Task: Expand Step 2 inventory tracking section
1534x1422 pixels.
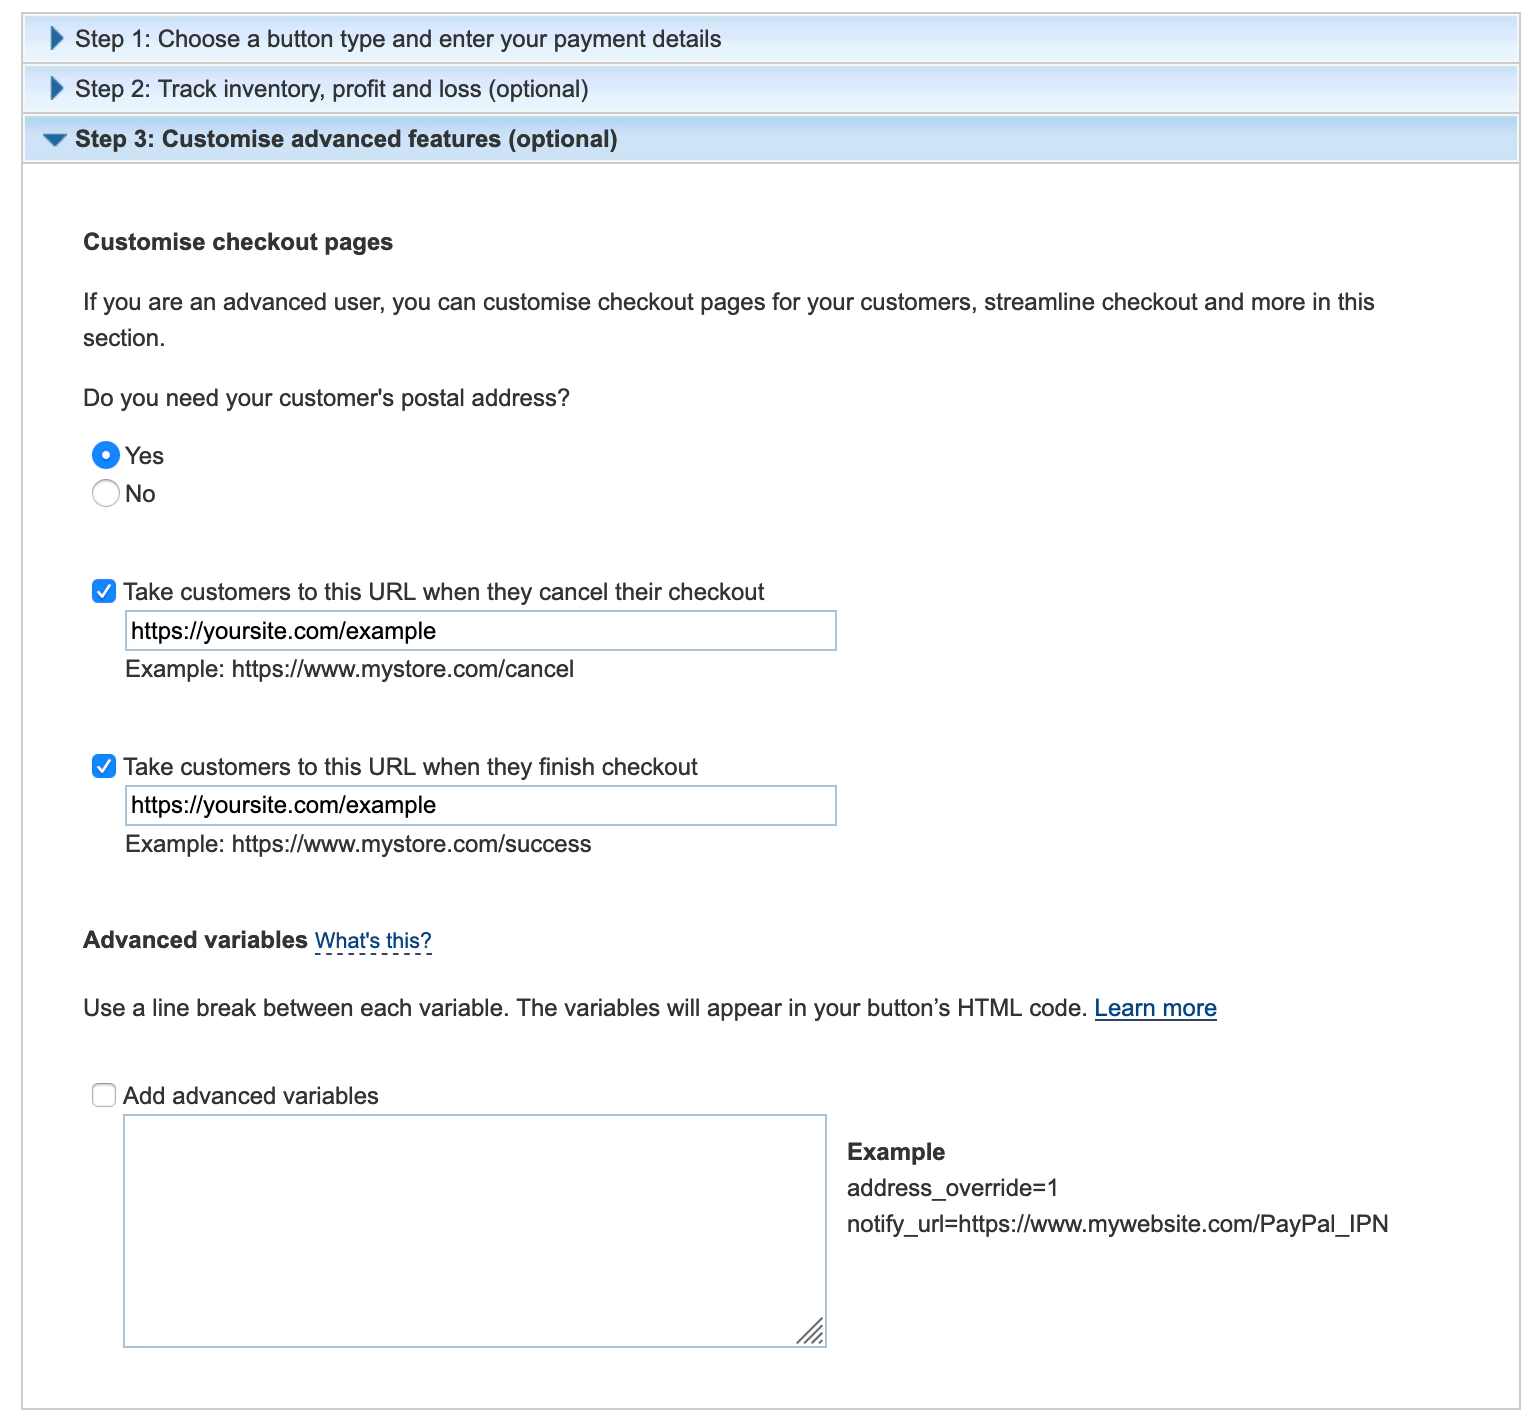Action: [333, 88]
